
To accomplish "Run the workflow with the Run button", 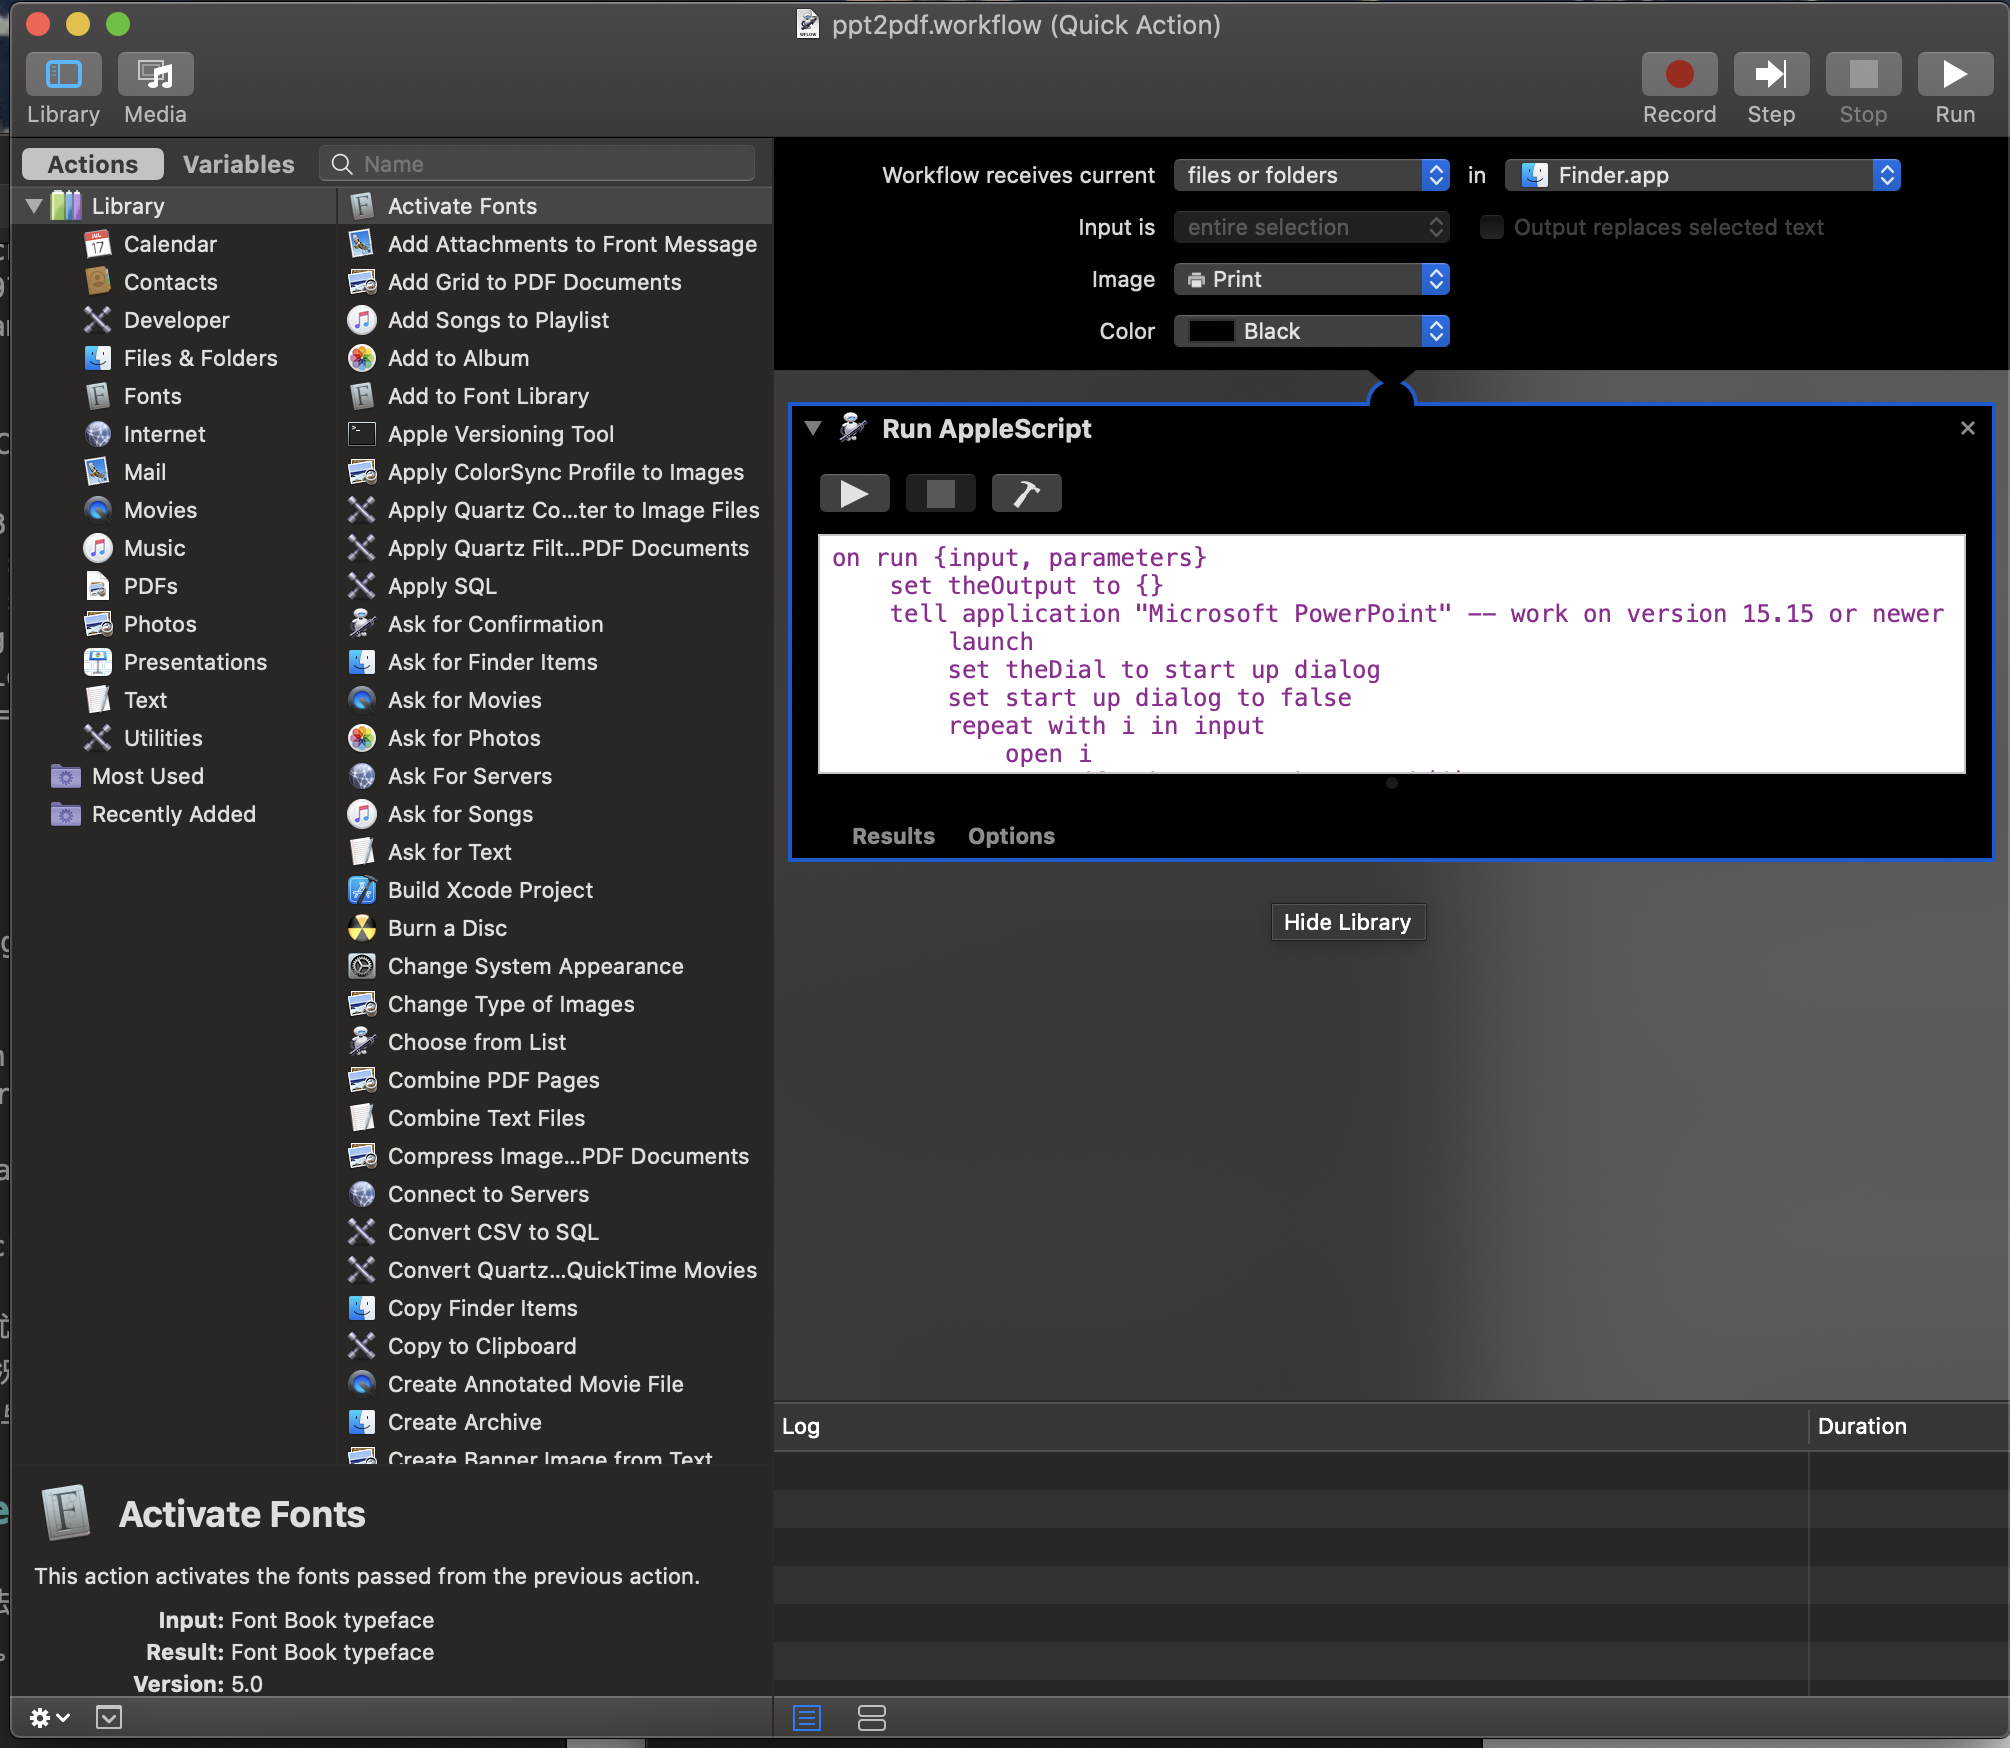I will click(x=1955, y=74).
